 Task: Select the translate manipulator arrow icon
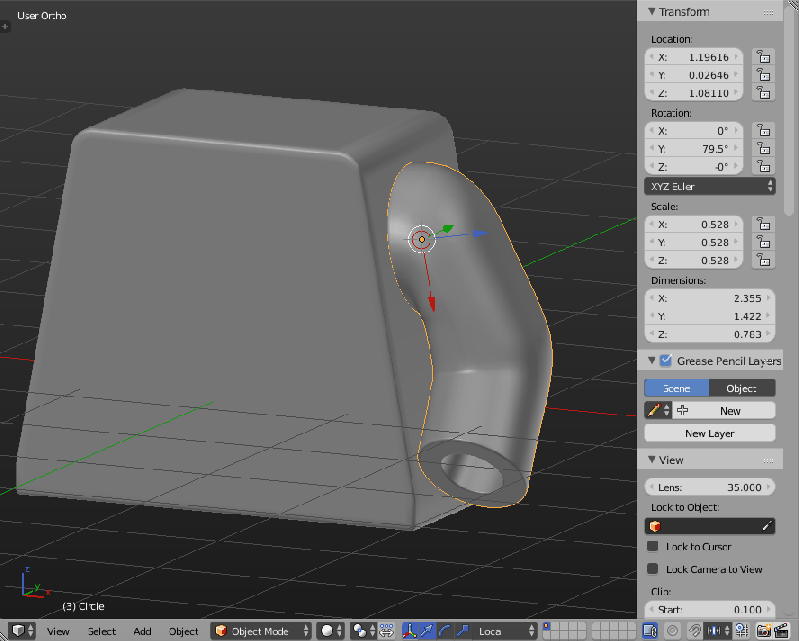pyautogui.click(x=427, y=631)
